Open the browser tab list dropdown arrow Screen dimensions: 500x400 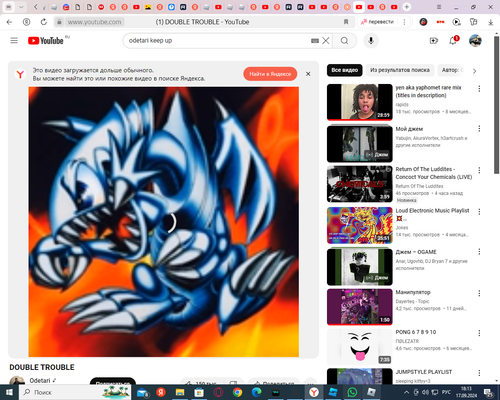coord(21,7)
